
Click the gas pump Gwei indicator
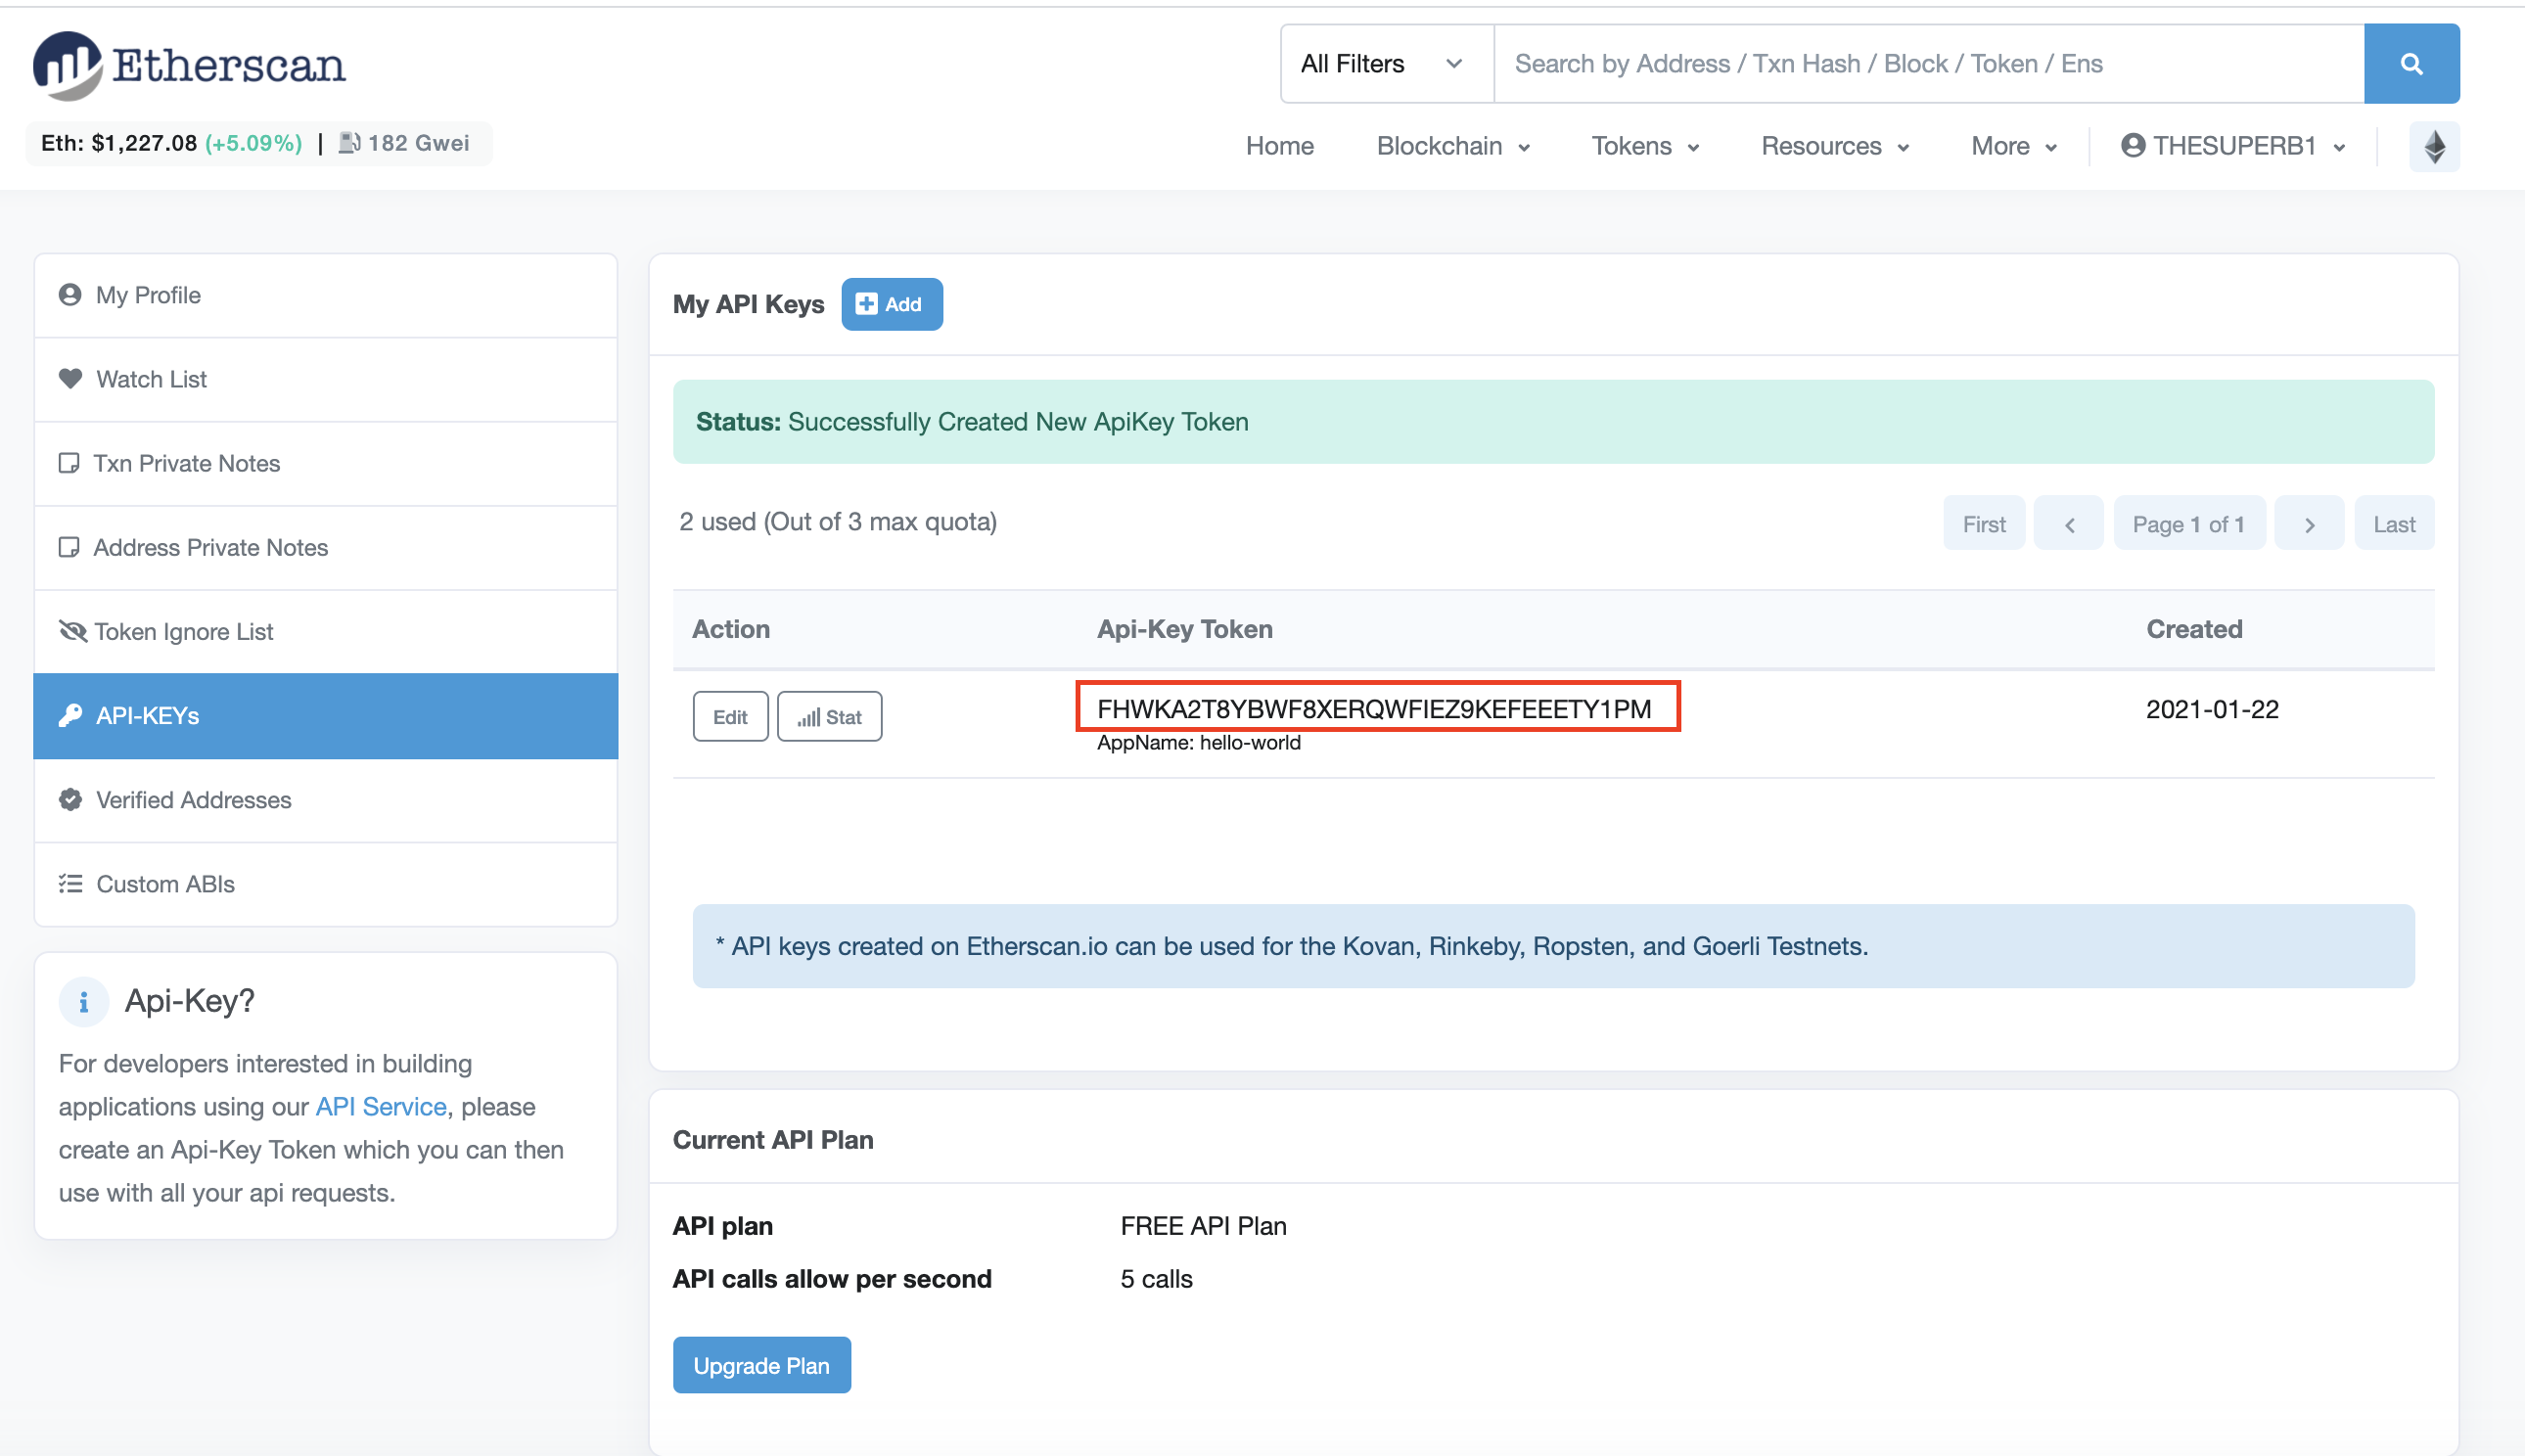pos(404,143)
